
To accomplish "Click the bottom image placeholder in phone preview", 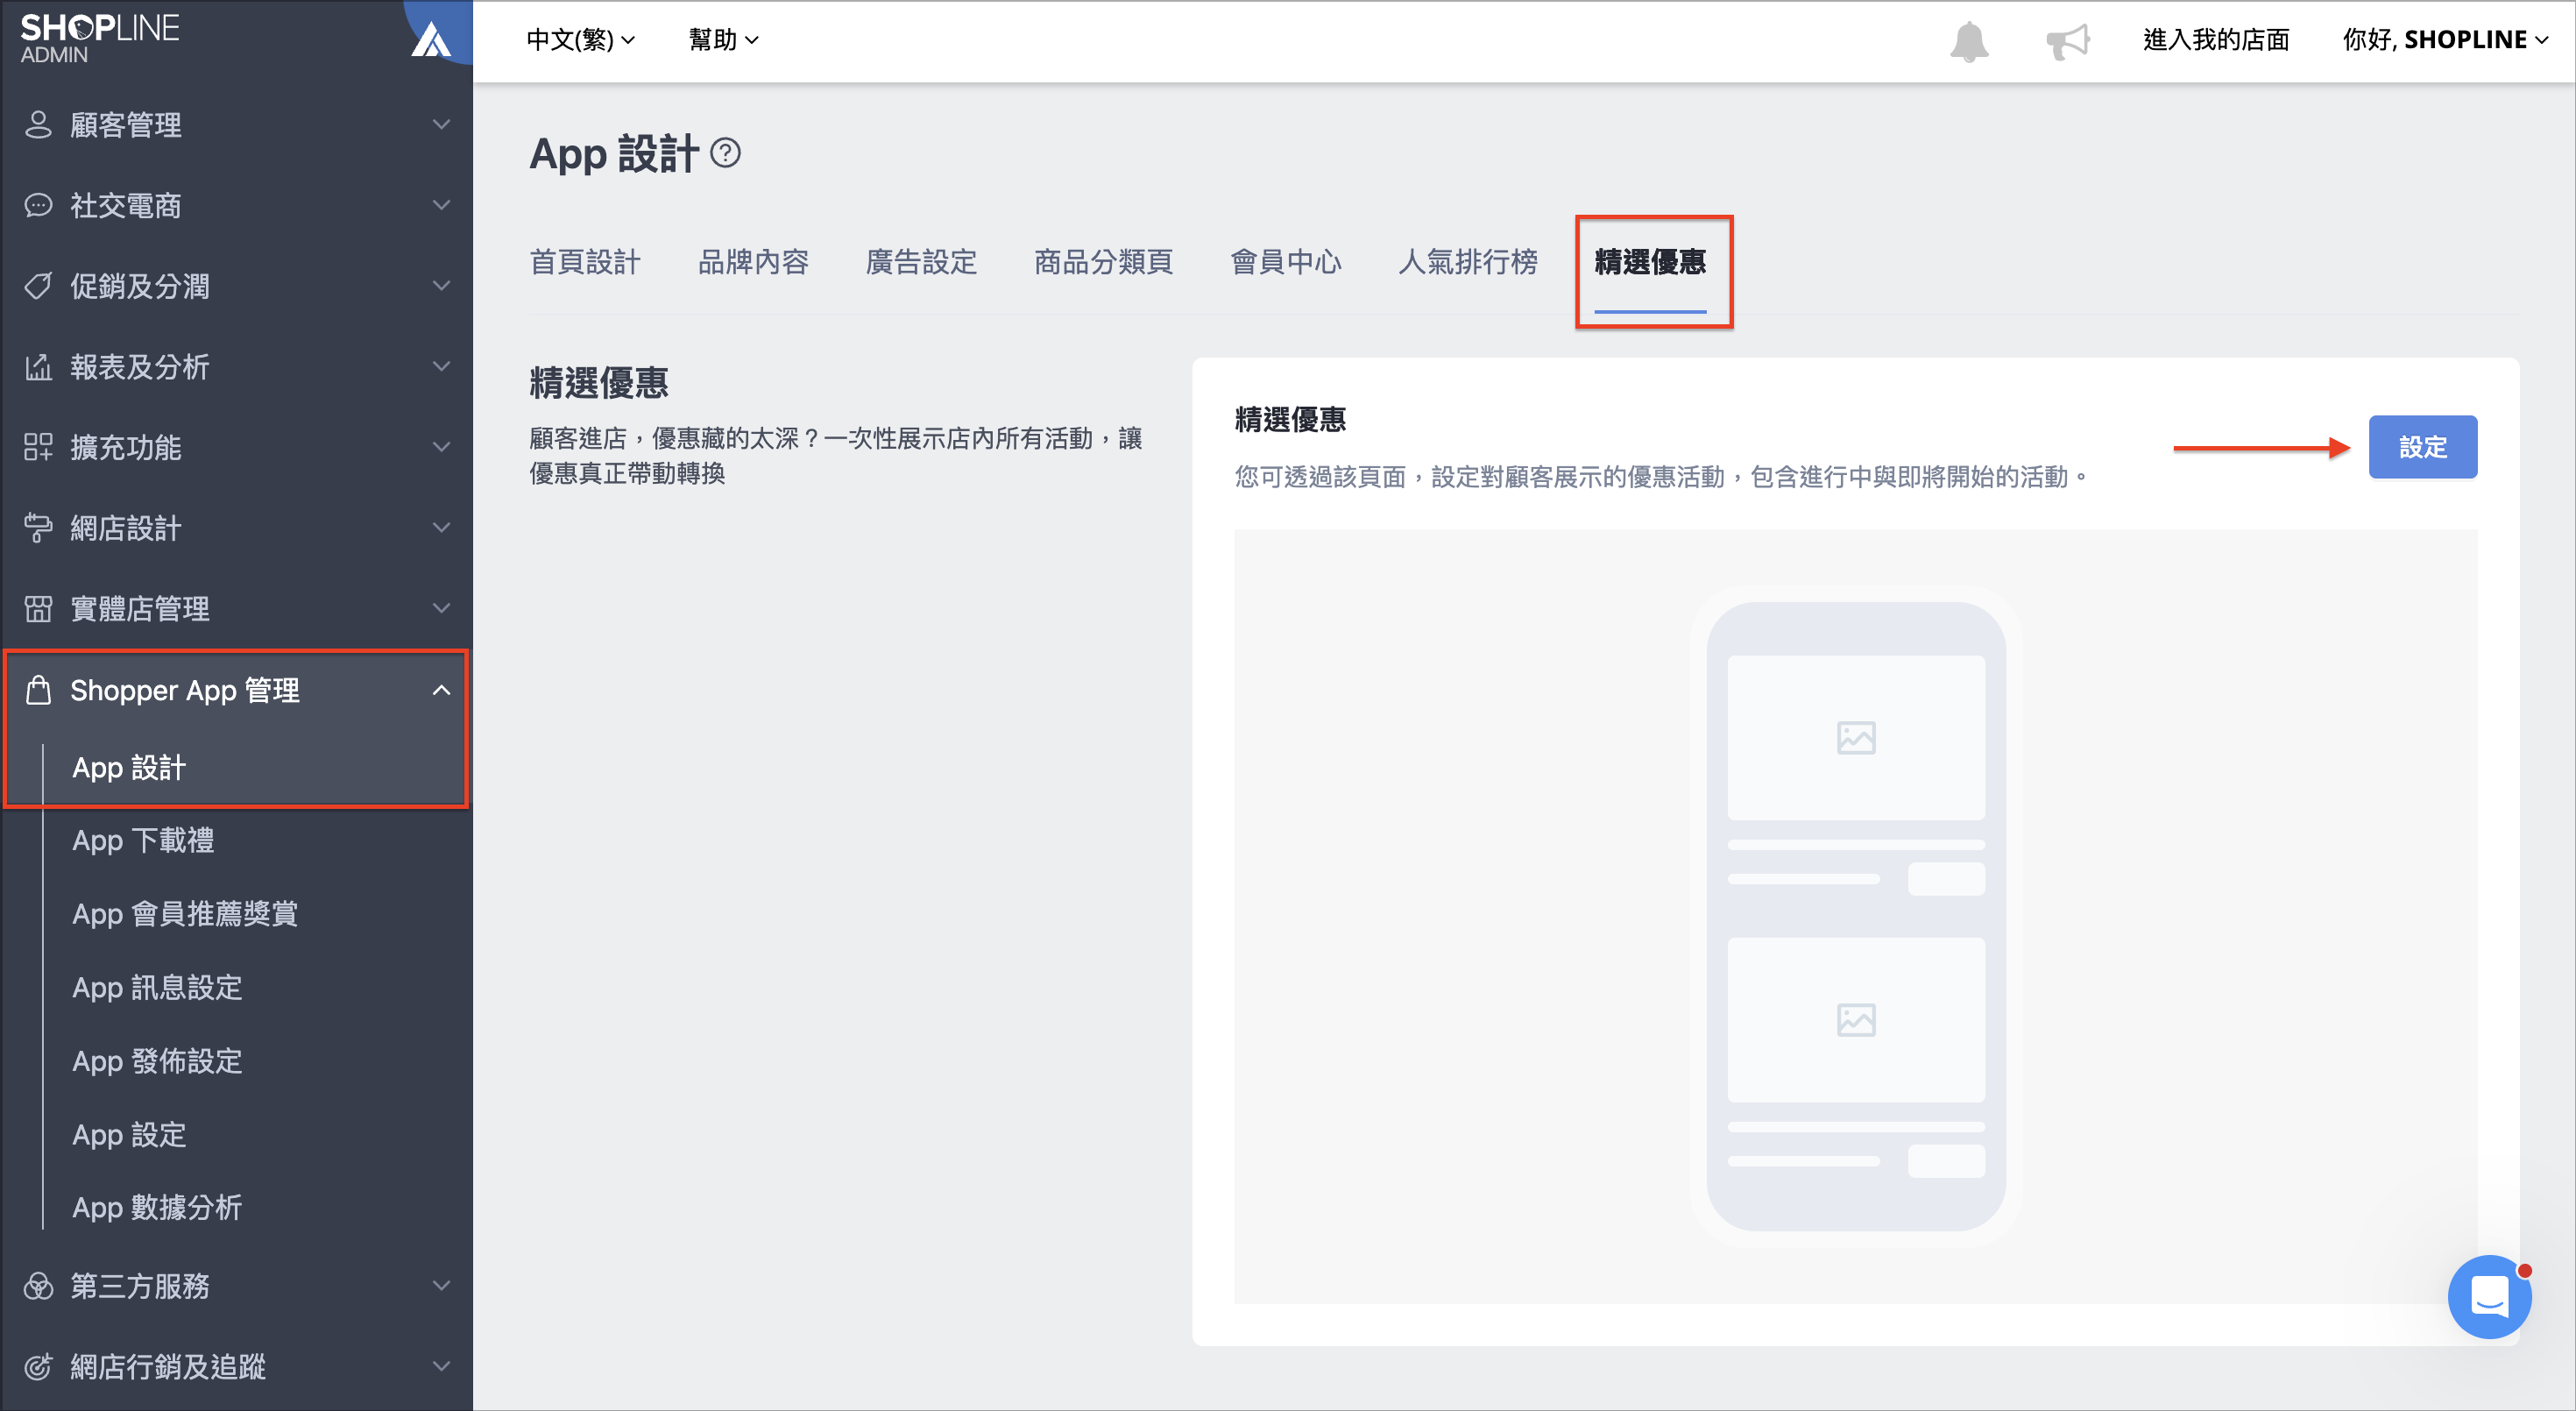I will (x=1855, y=1020).
